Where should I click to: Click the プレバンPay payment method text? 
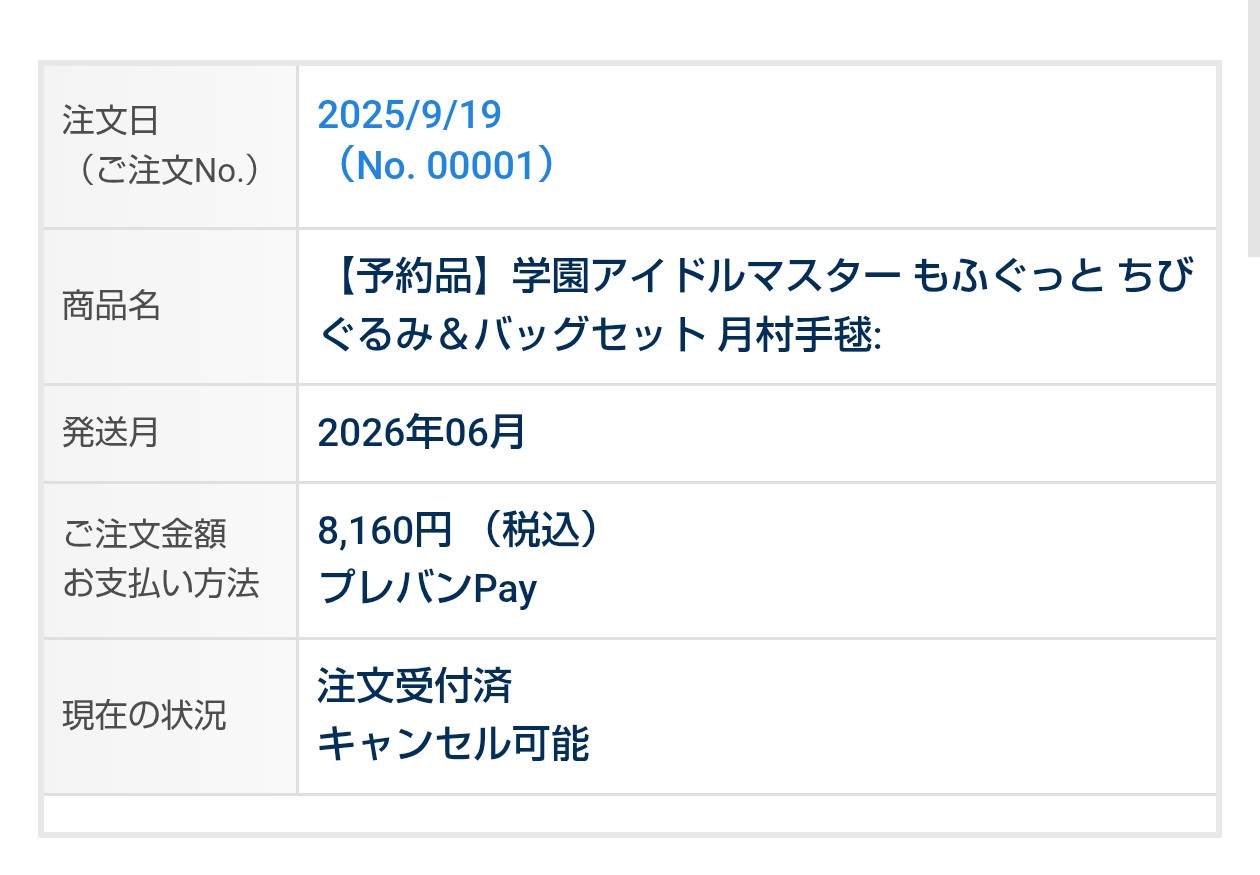(427, 588)
